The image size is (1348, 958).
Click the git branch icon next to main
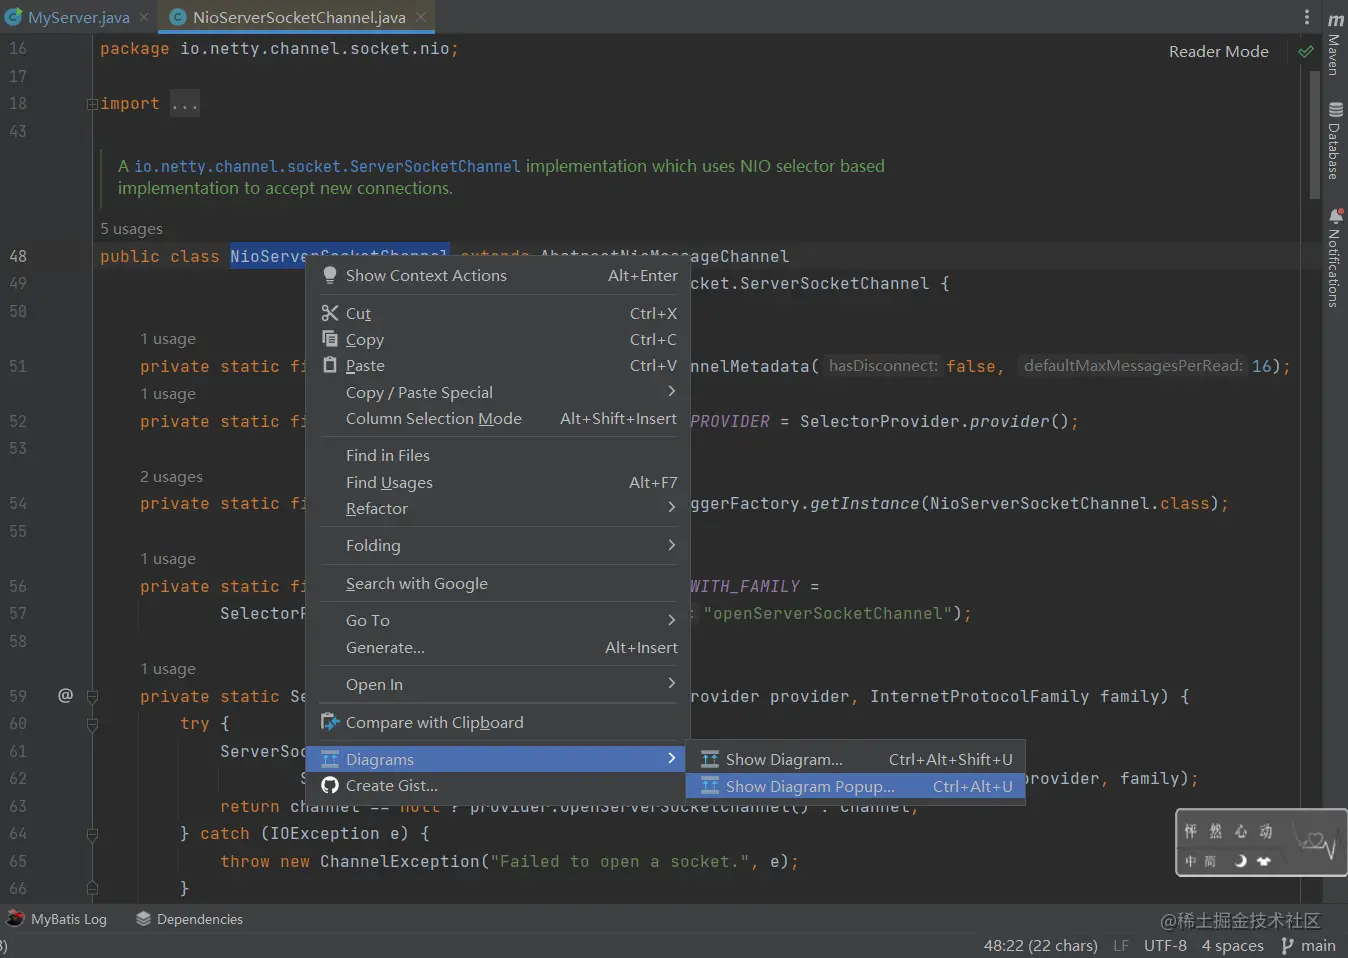coord(1287,945)
